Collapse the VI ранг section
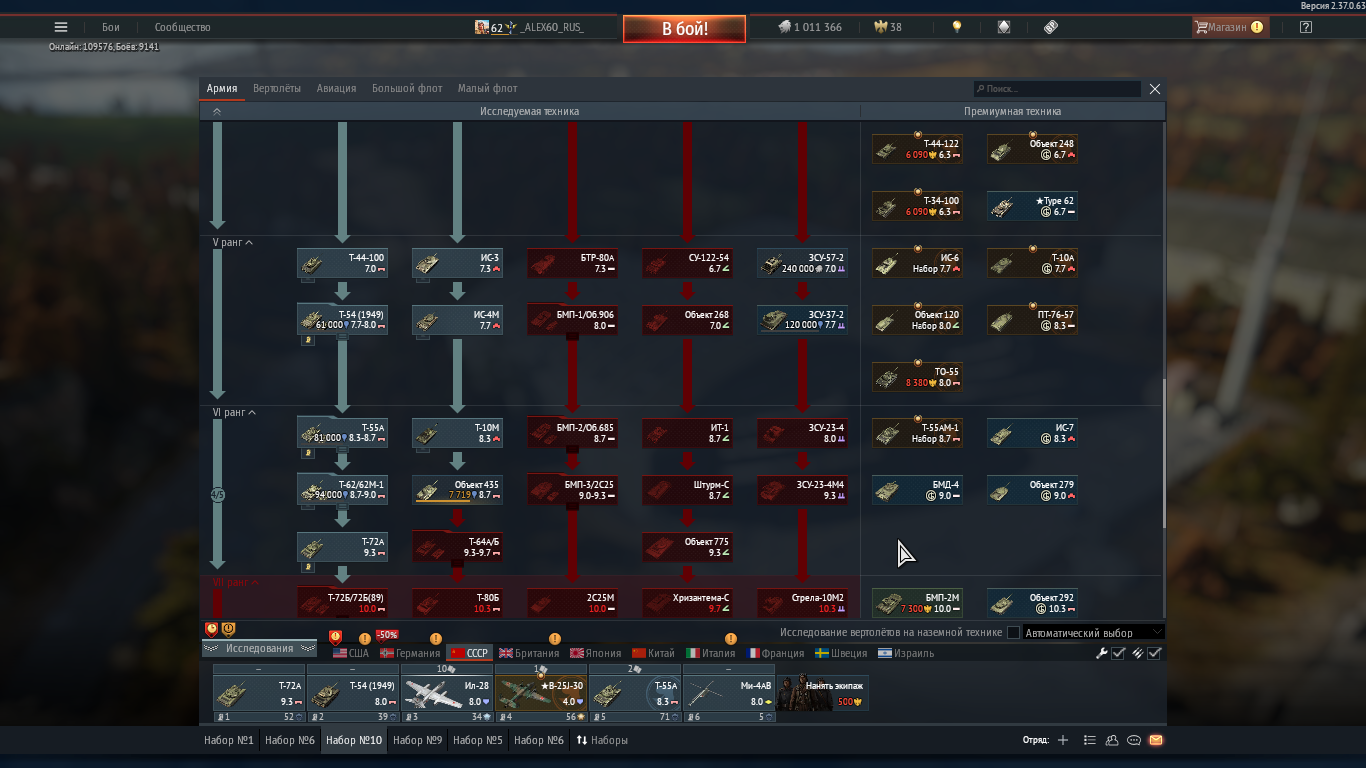Viewport: 1366px width, 768px height. [234, 412]
